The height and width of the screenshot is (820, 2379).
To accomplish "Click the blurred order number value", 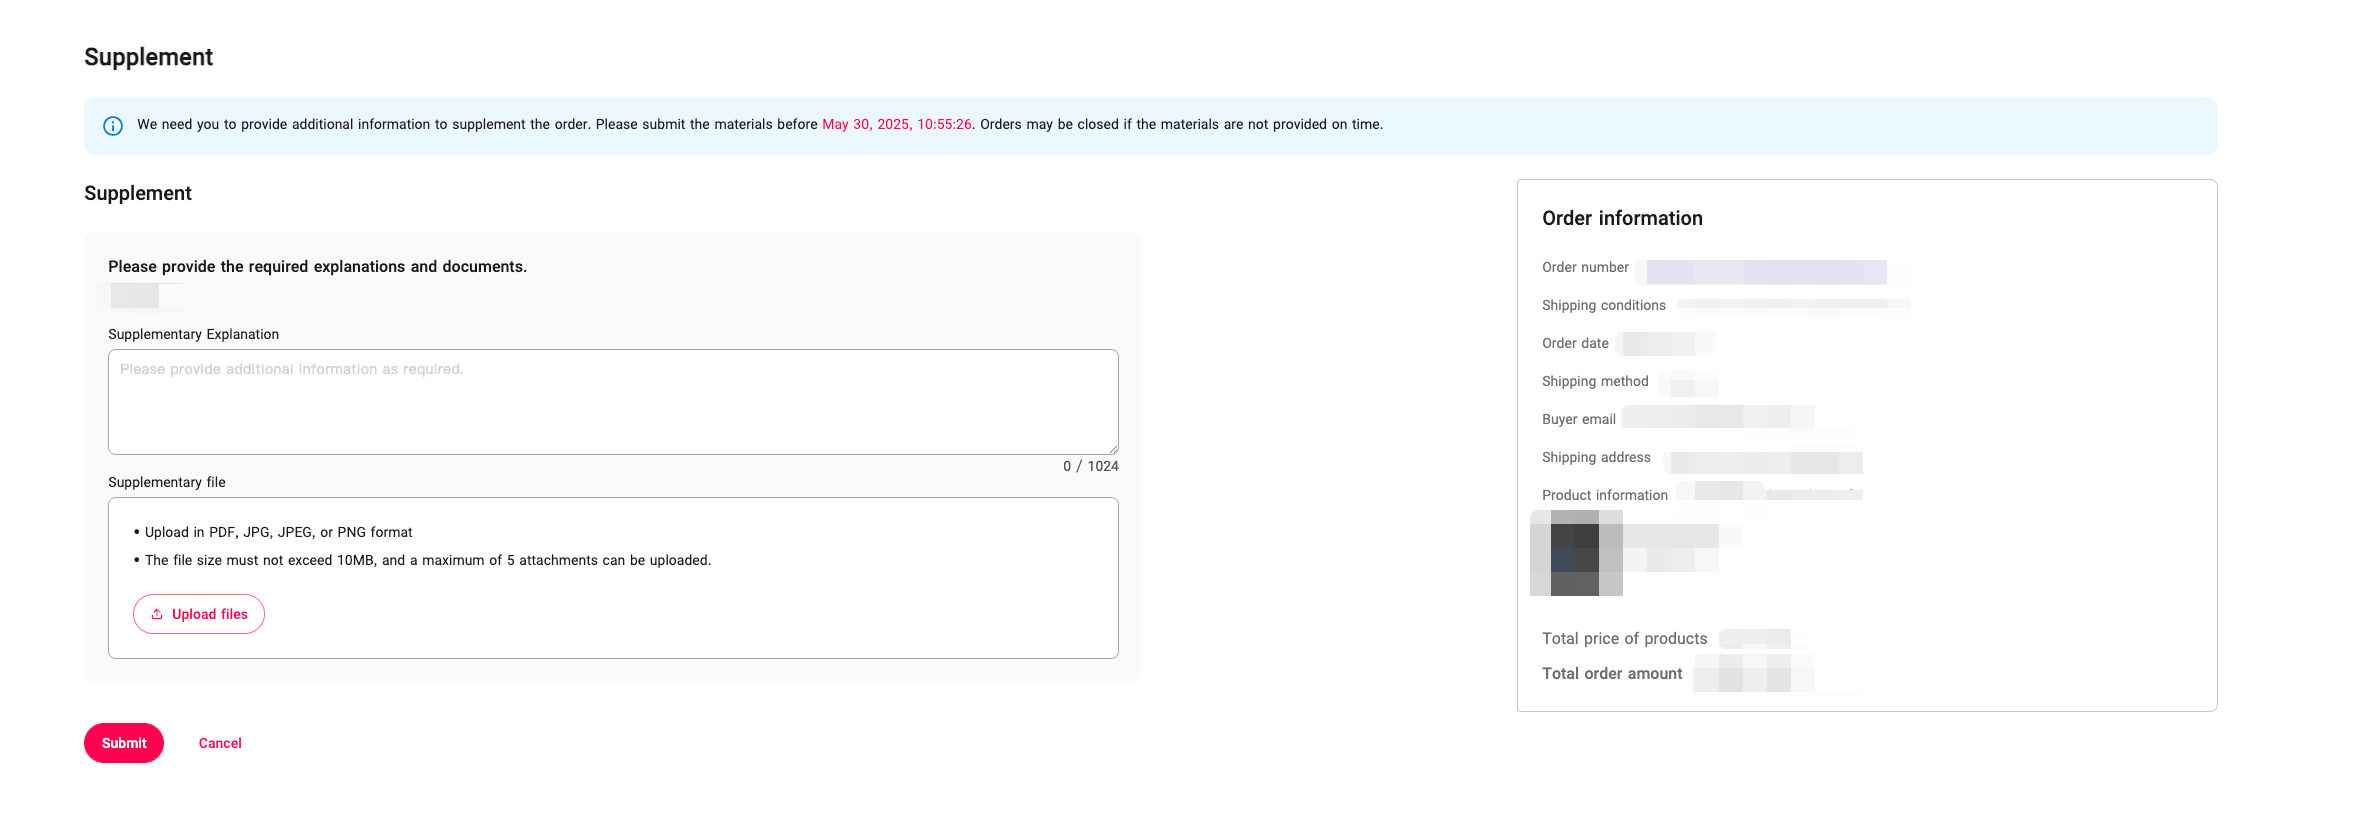I will 1765,272.
